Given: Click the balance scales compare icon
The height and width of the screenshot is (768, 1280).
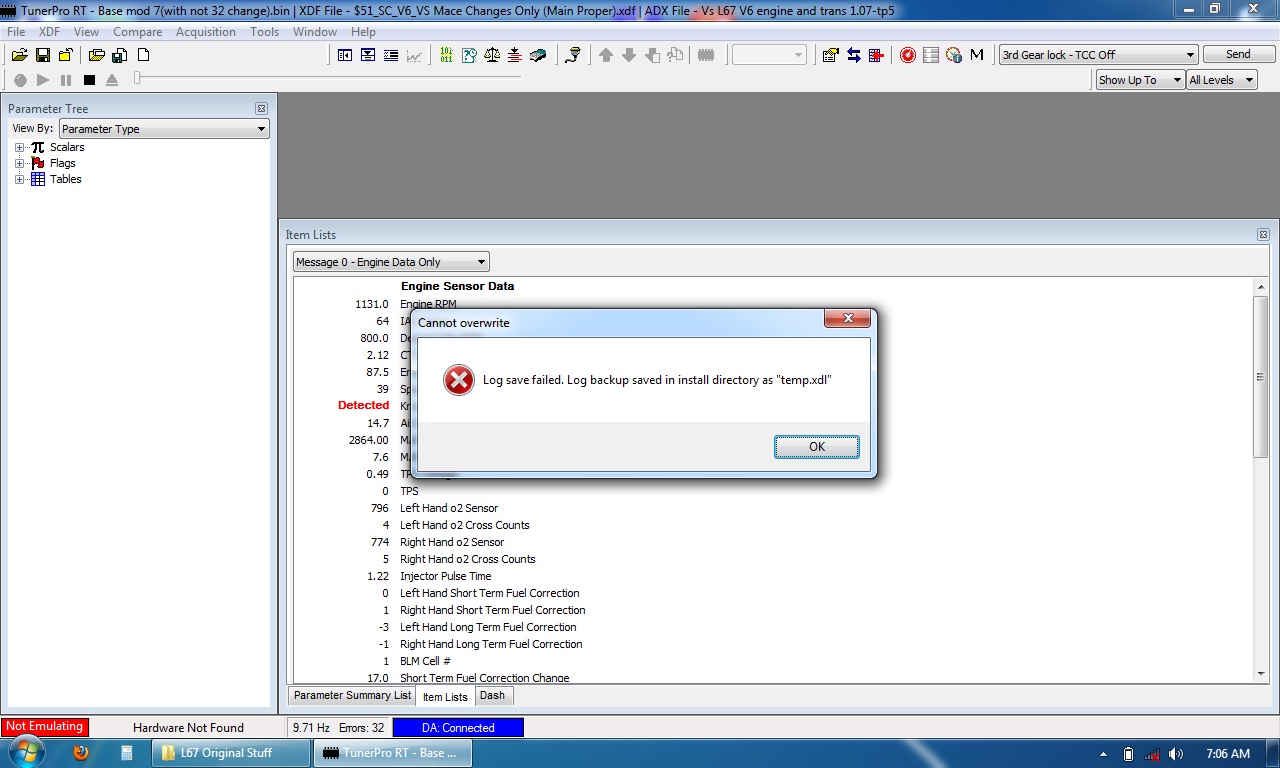Looking at the screenshot, I should tap(492, 55).
